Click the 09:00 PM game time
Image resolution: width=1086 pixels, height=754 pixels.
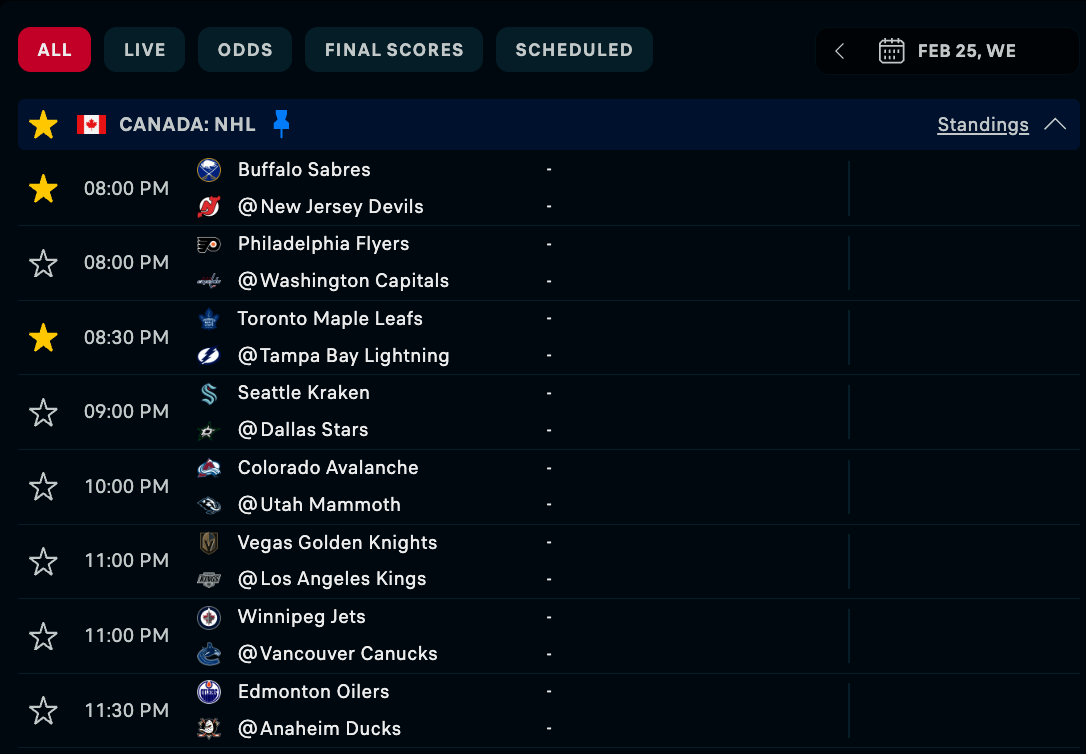pyautogui.click(x=127, y=411)
